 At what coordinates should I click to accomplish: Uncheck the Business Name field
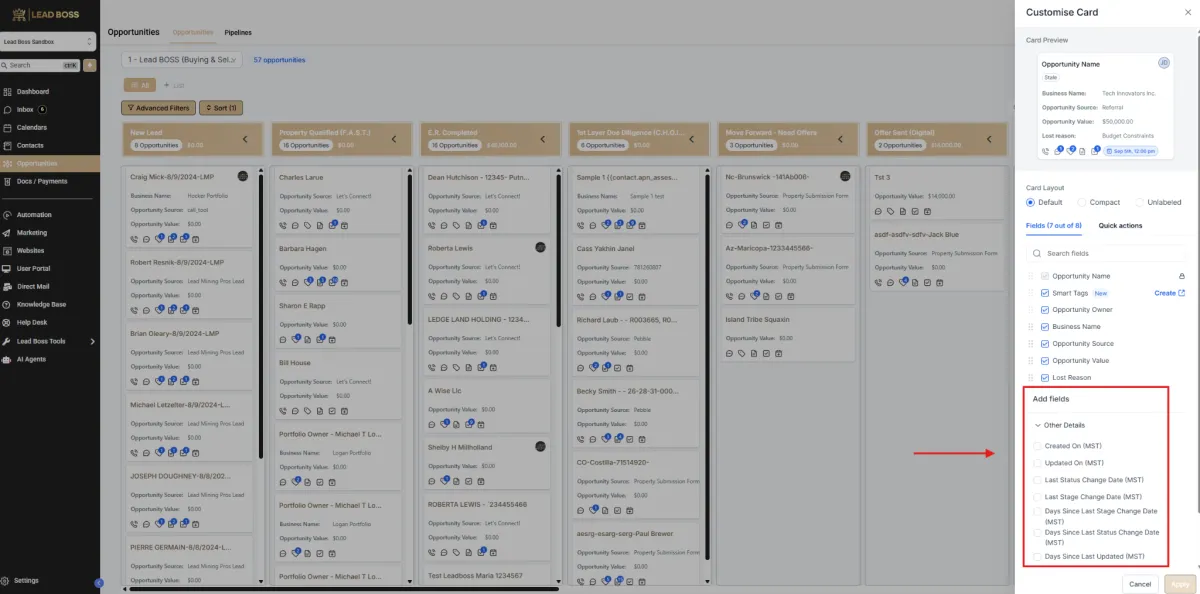[x=1045, y=327]
